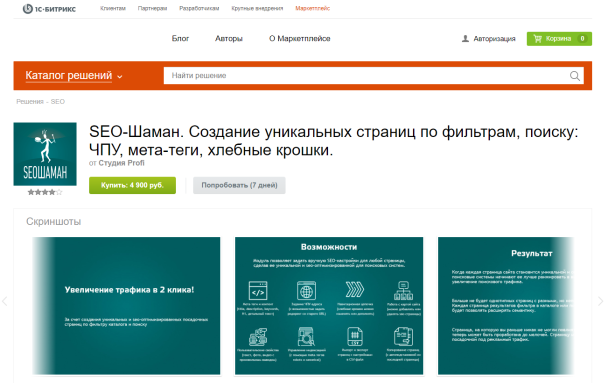Click the Скриншоты section heading
The image size is (608, 383).
(x=54, y=221)
